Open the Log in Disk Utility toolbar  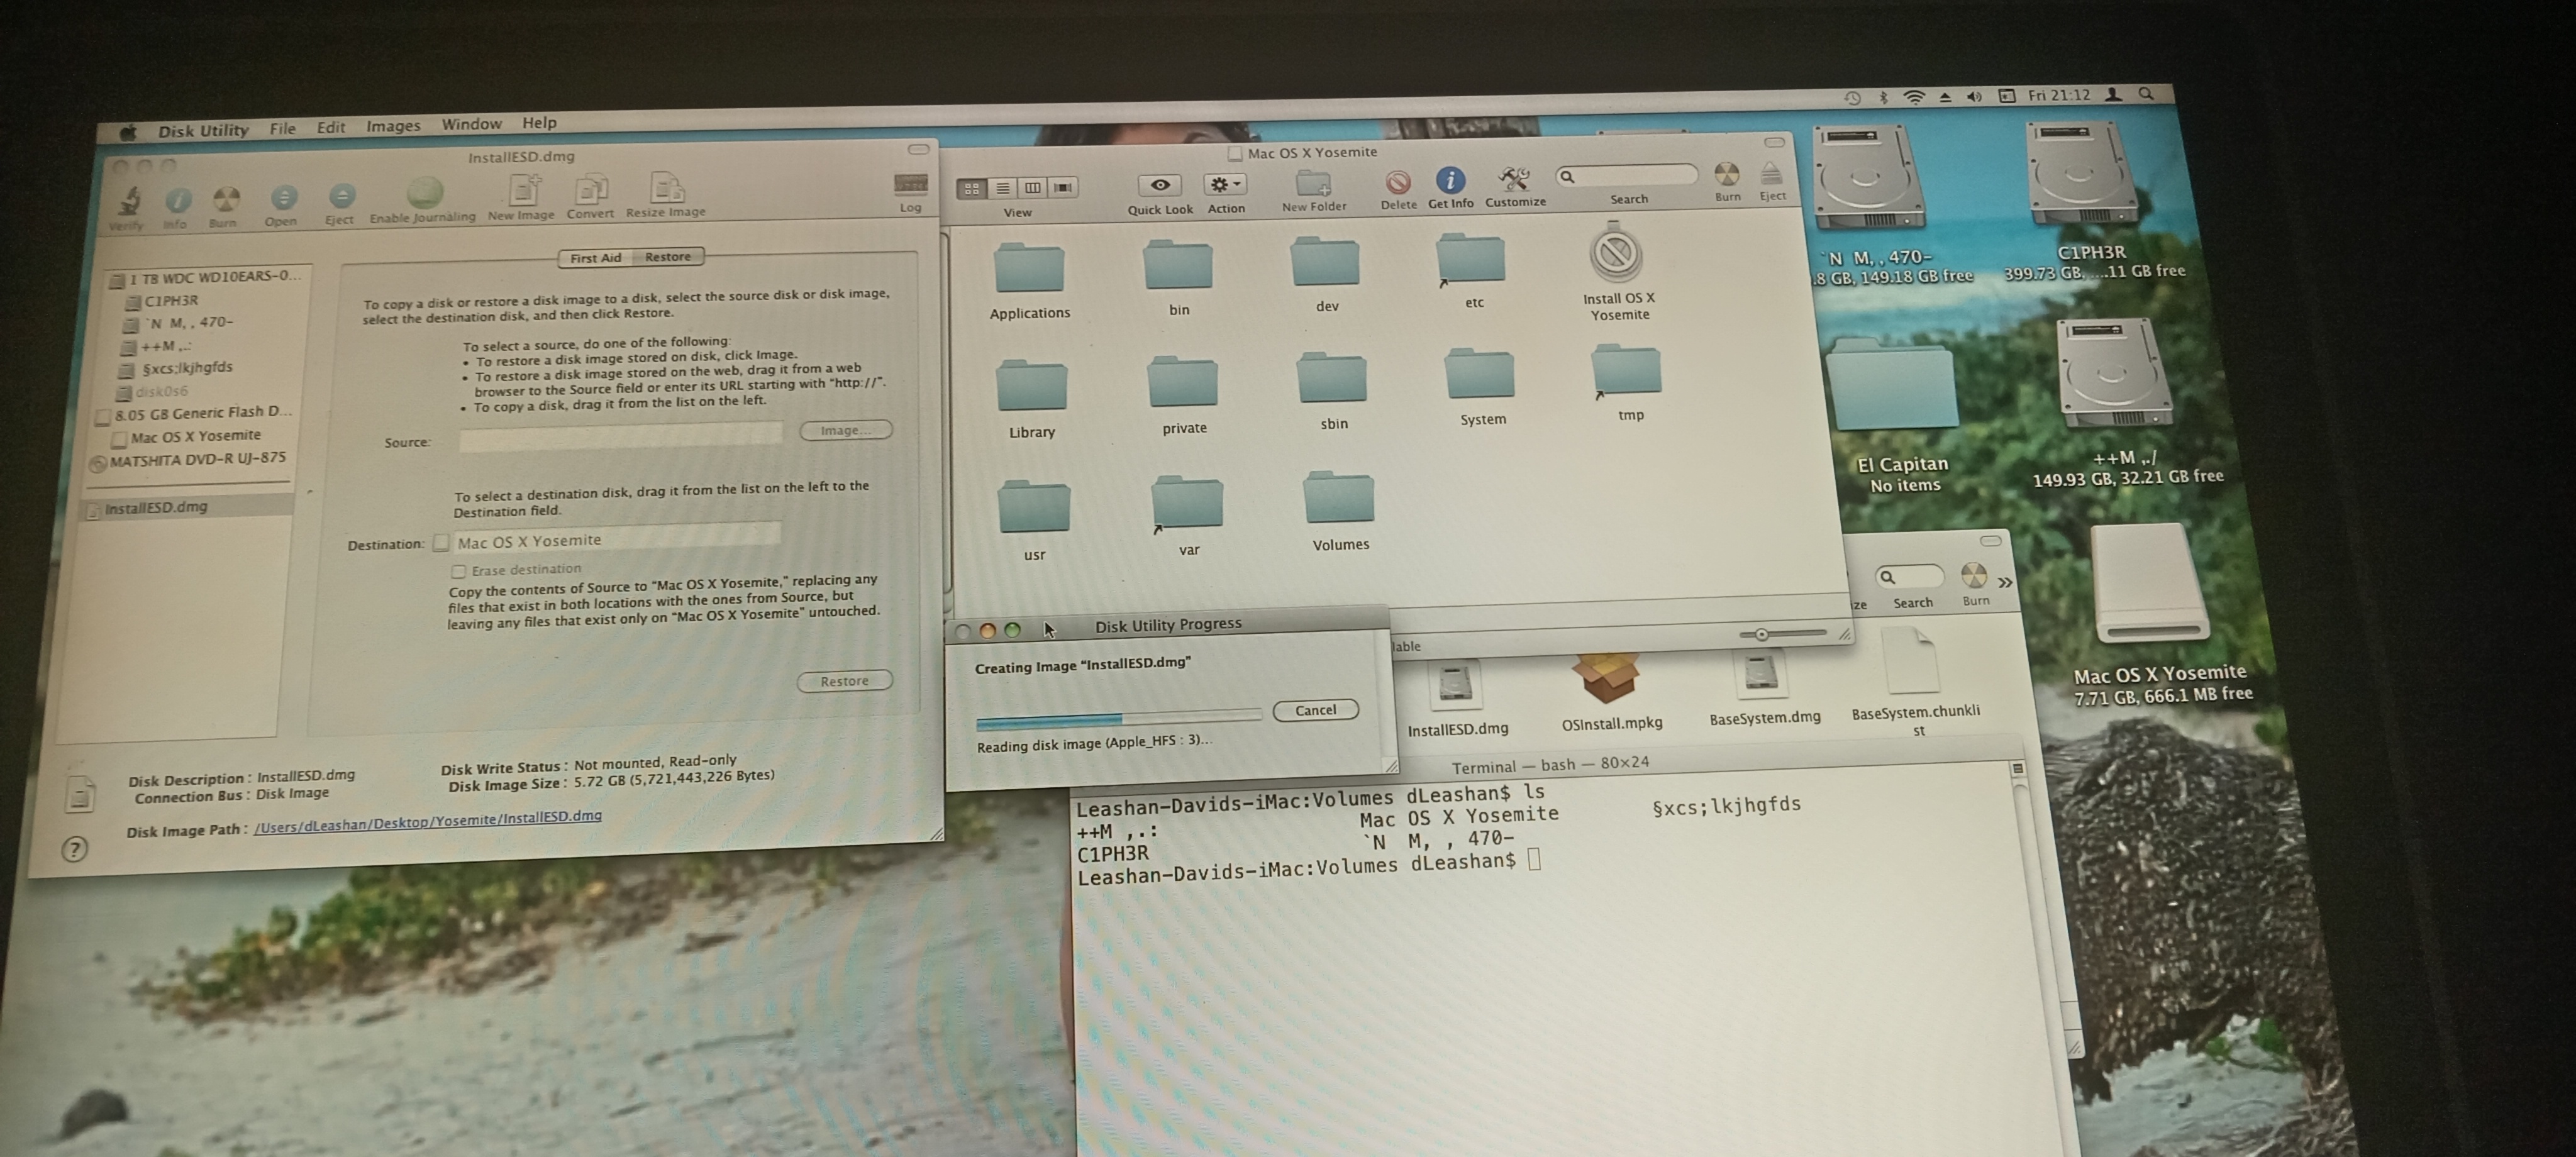[x=910, y=185]
